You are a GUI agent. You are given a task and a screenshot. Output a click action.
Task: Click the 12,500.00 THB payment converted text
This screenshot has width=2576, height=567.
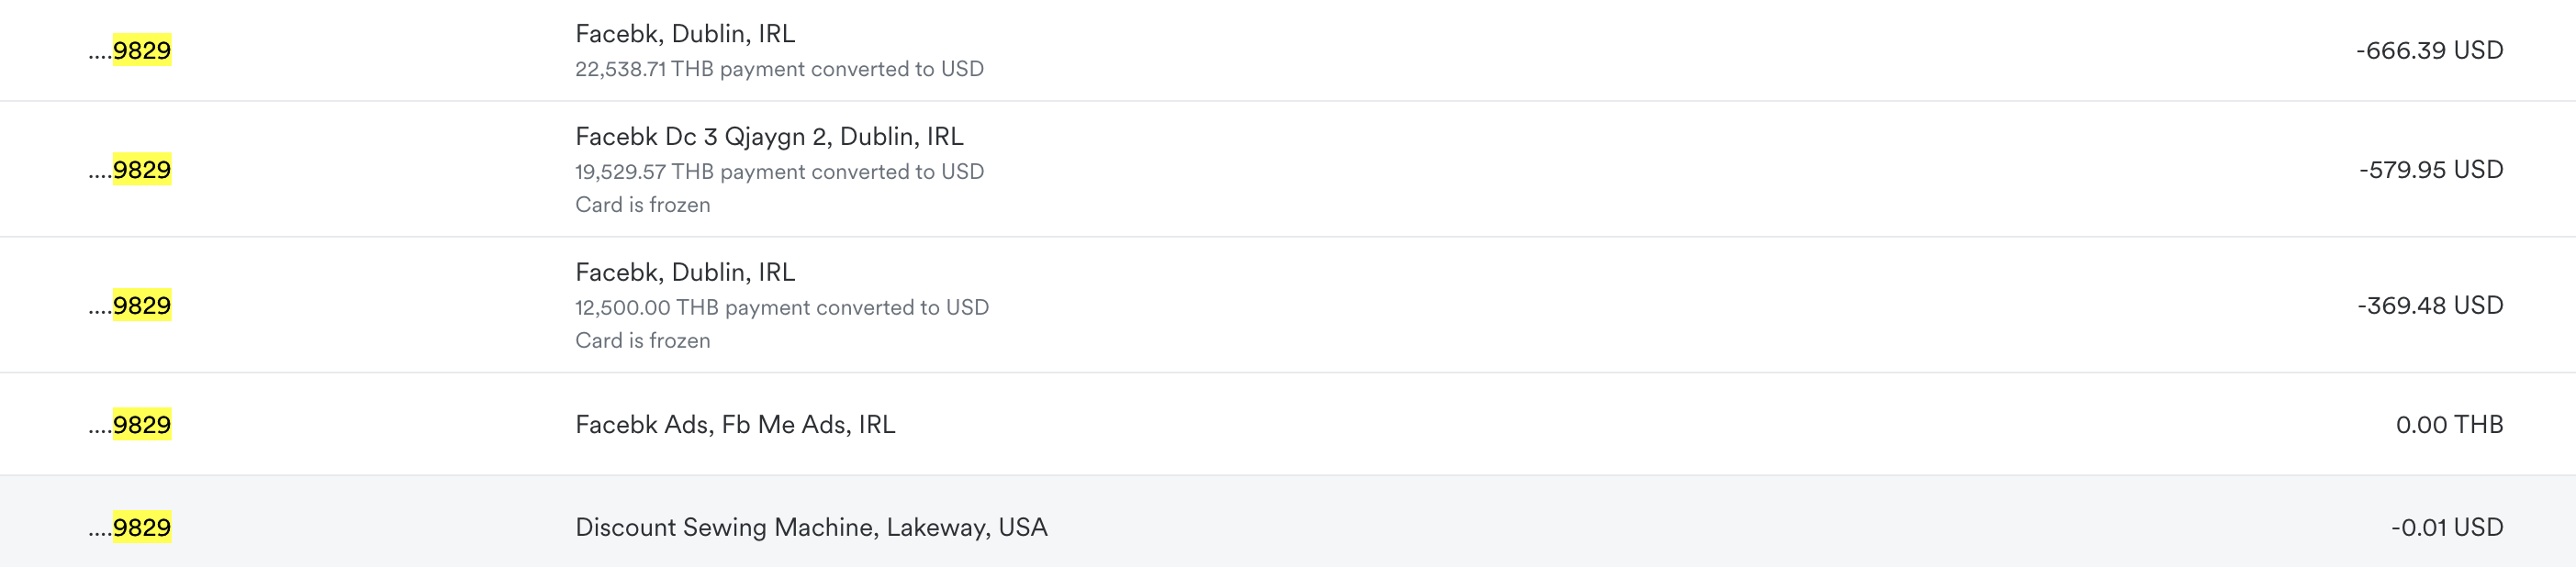[782, 308]
